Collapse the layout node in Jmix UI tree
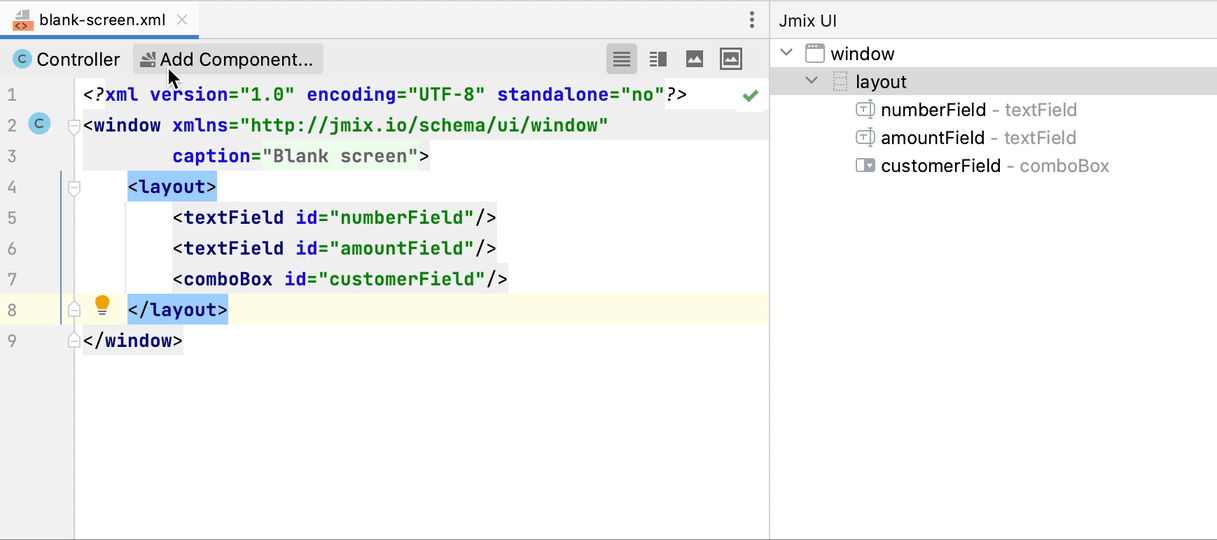The width and height of the screenshot is (1217, 540). click(x=811, y=81)
